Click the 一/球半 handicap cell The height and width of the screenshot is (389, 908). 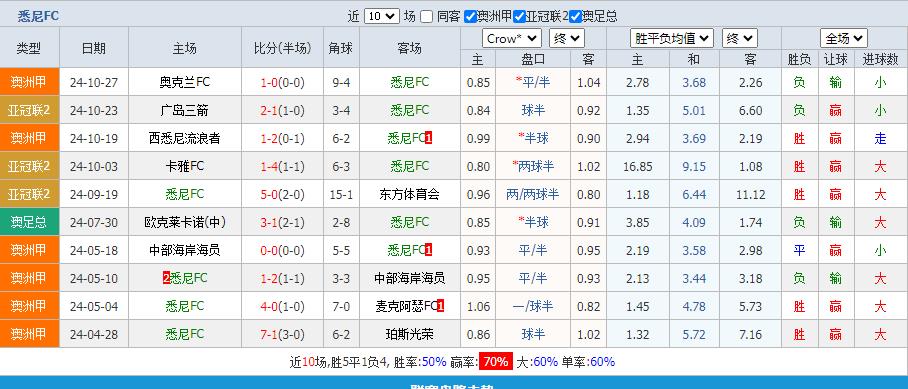point(533,306)
